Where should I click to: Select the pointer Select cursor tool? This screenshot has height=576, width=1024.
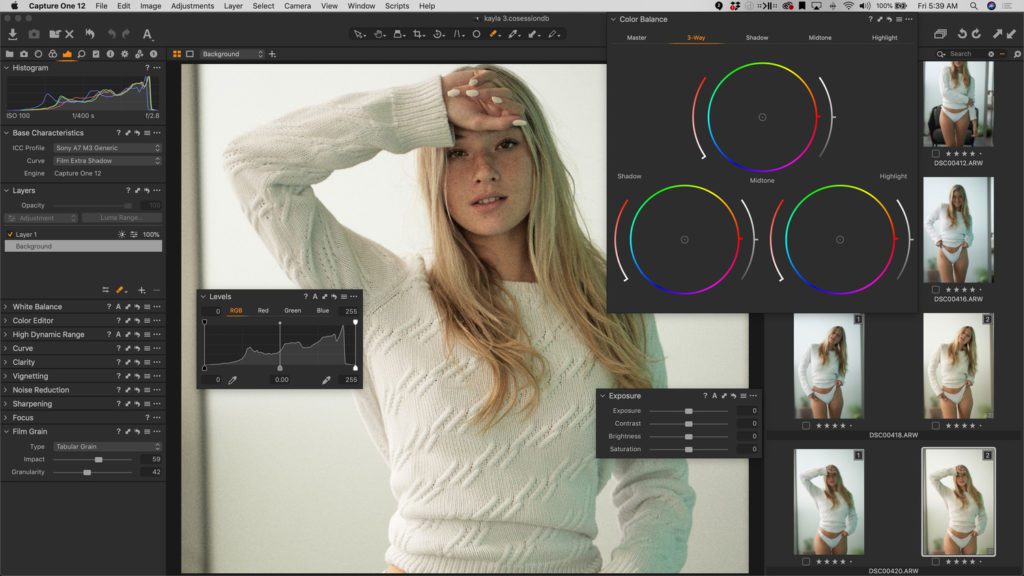coord(359,34)
